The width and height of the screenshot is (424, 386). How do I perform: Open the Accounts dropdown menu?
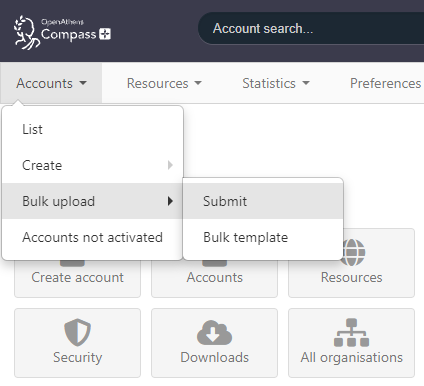(51, 83)
